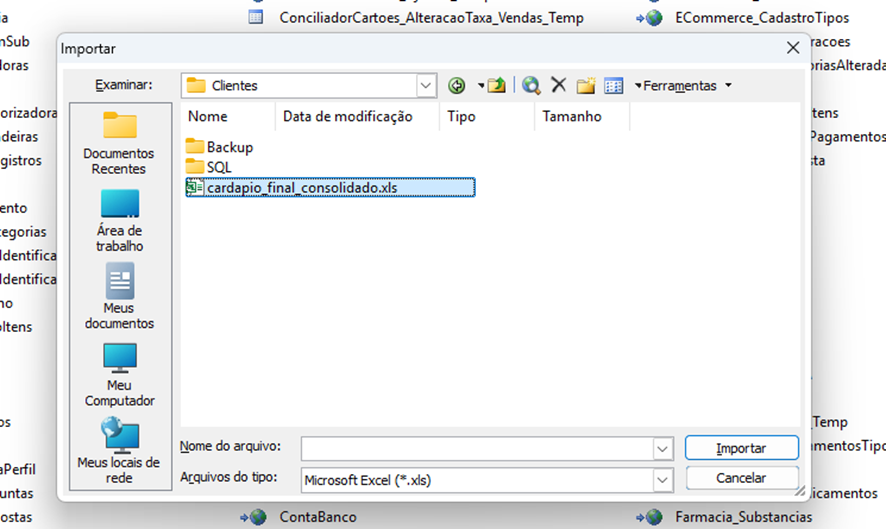
Task: Select Meu Computador in the sidebar
Action: coord(119,374)
